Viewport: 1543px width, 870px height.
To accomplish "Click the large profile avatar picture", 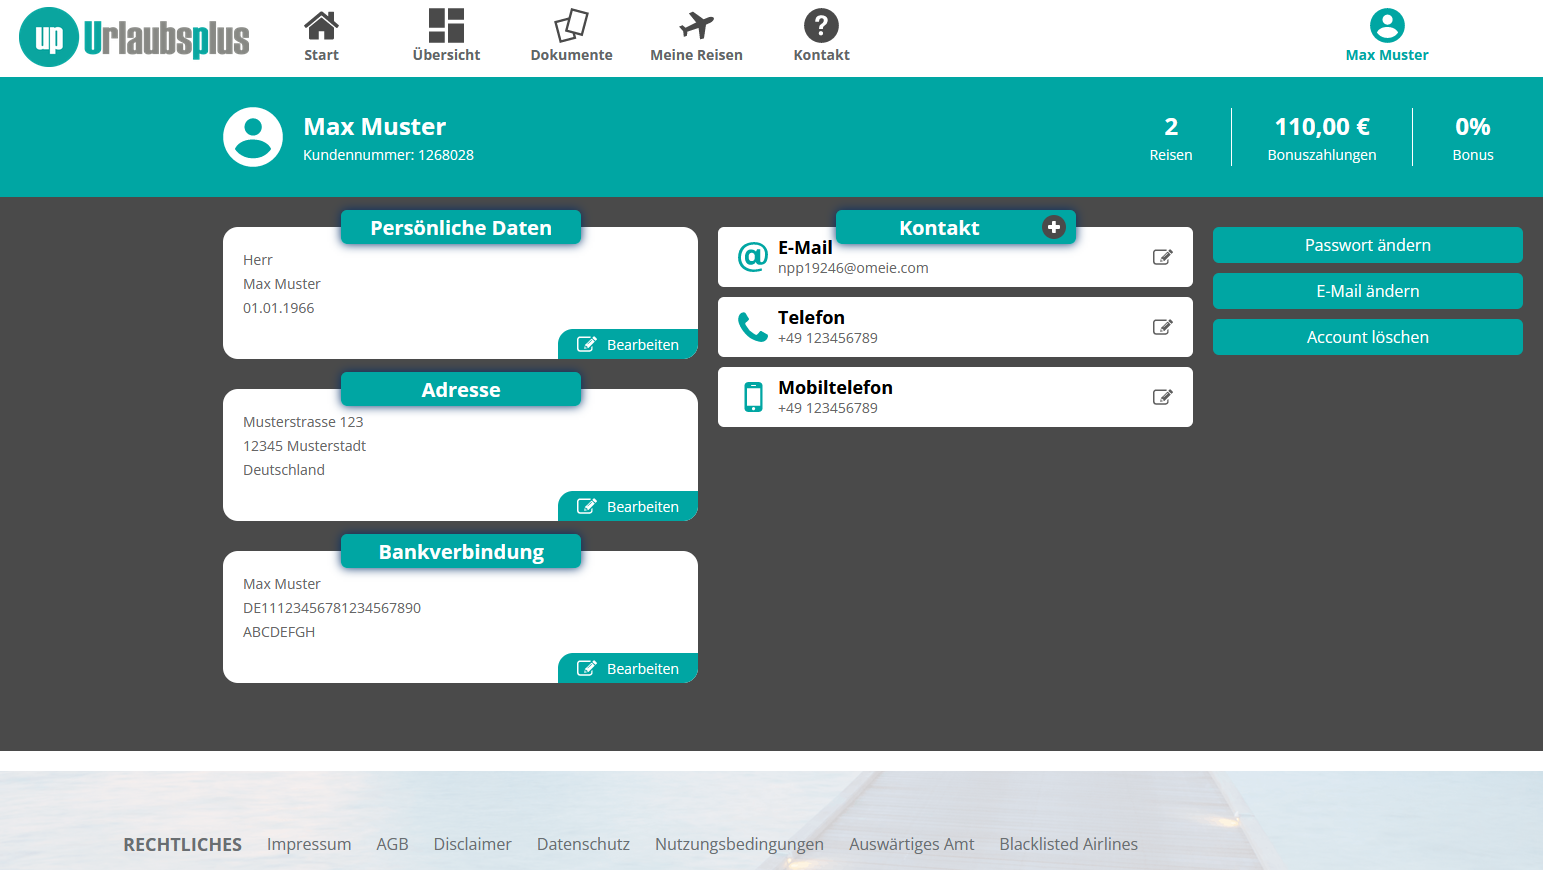I will 253,137.
